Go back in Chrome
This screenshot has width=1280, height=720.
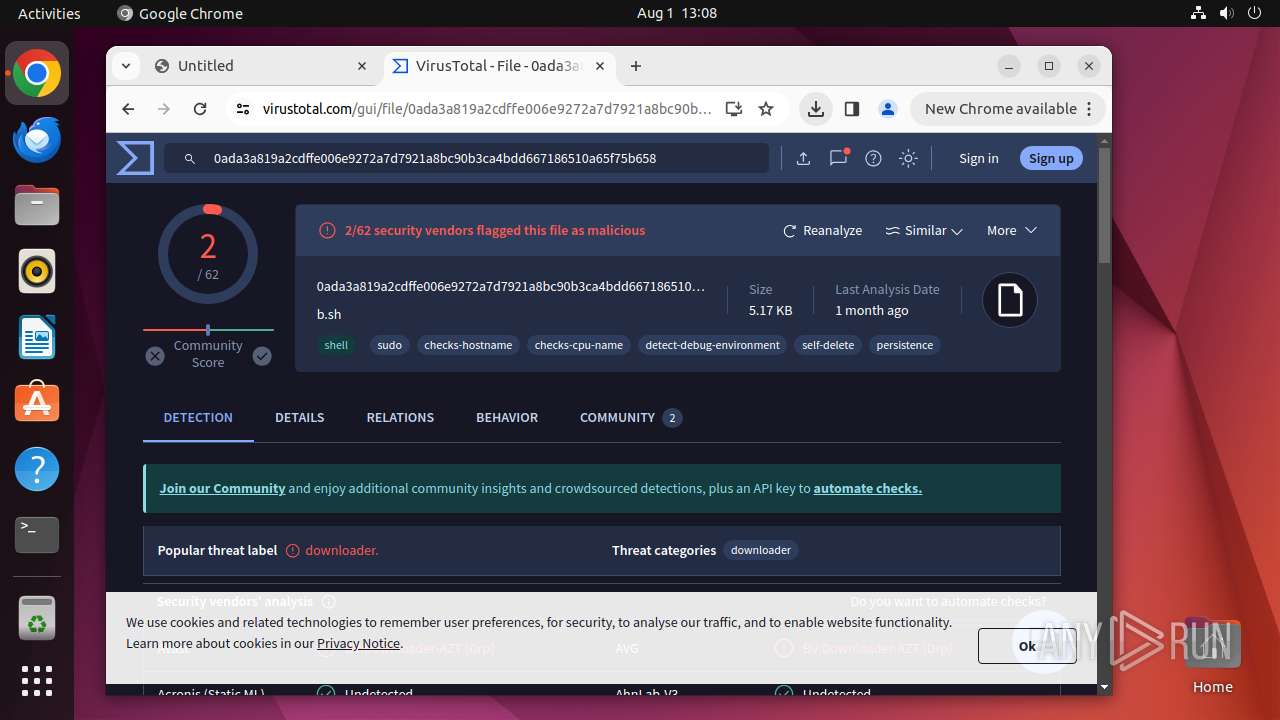(128, 109)
